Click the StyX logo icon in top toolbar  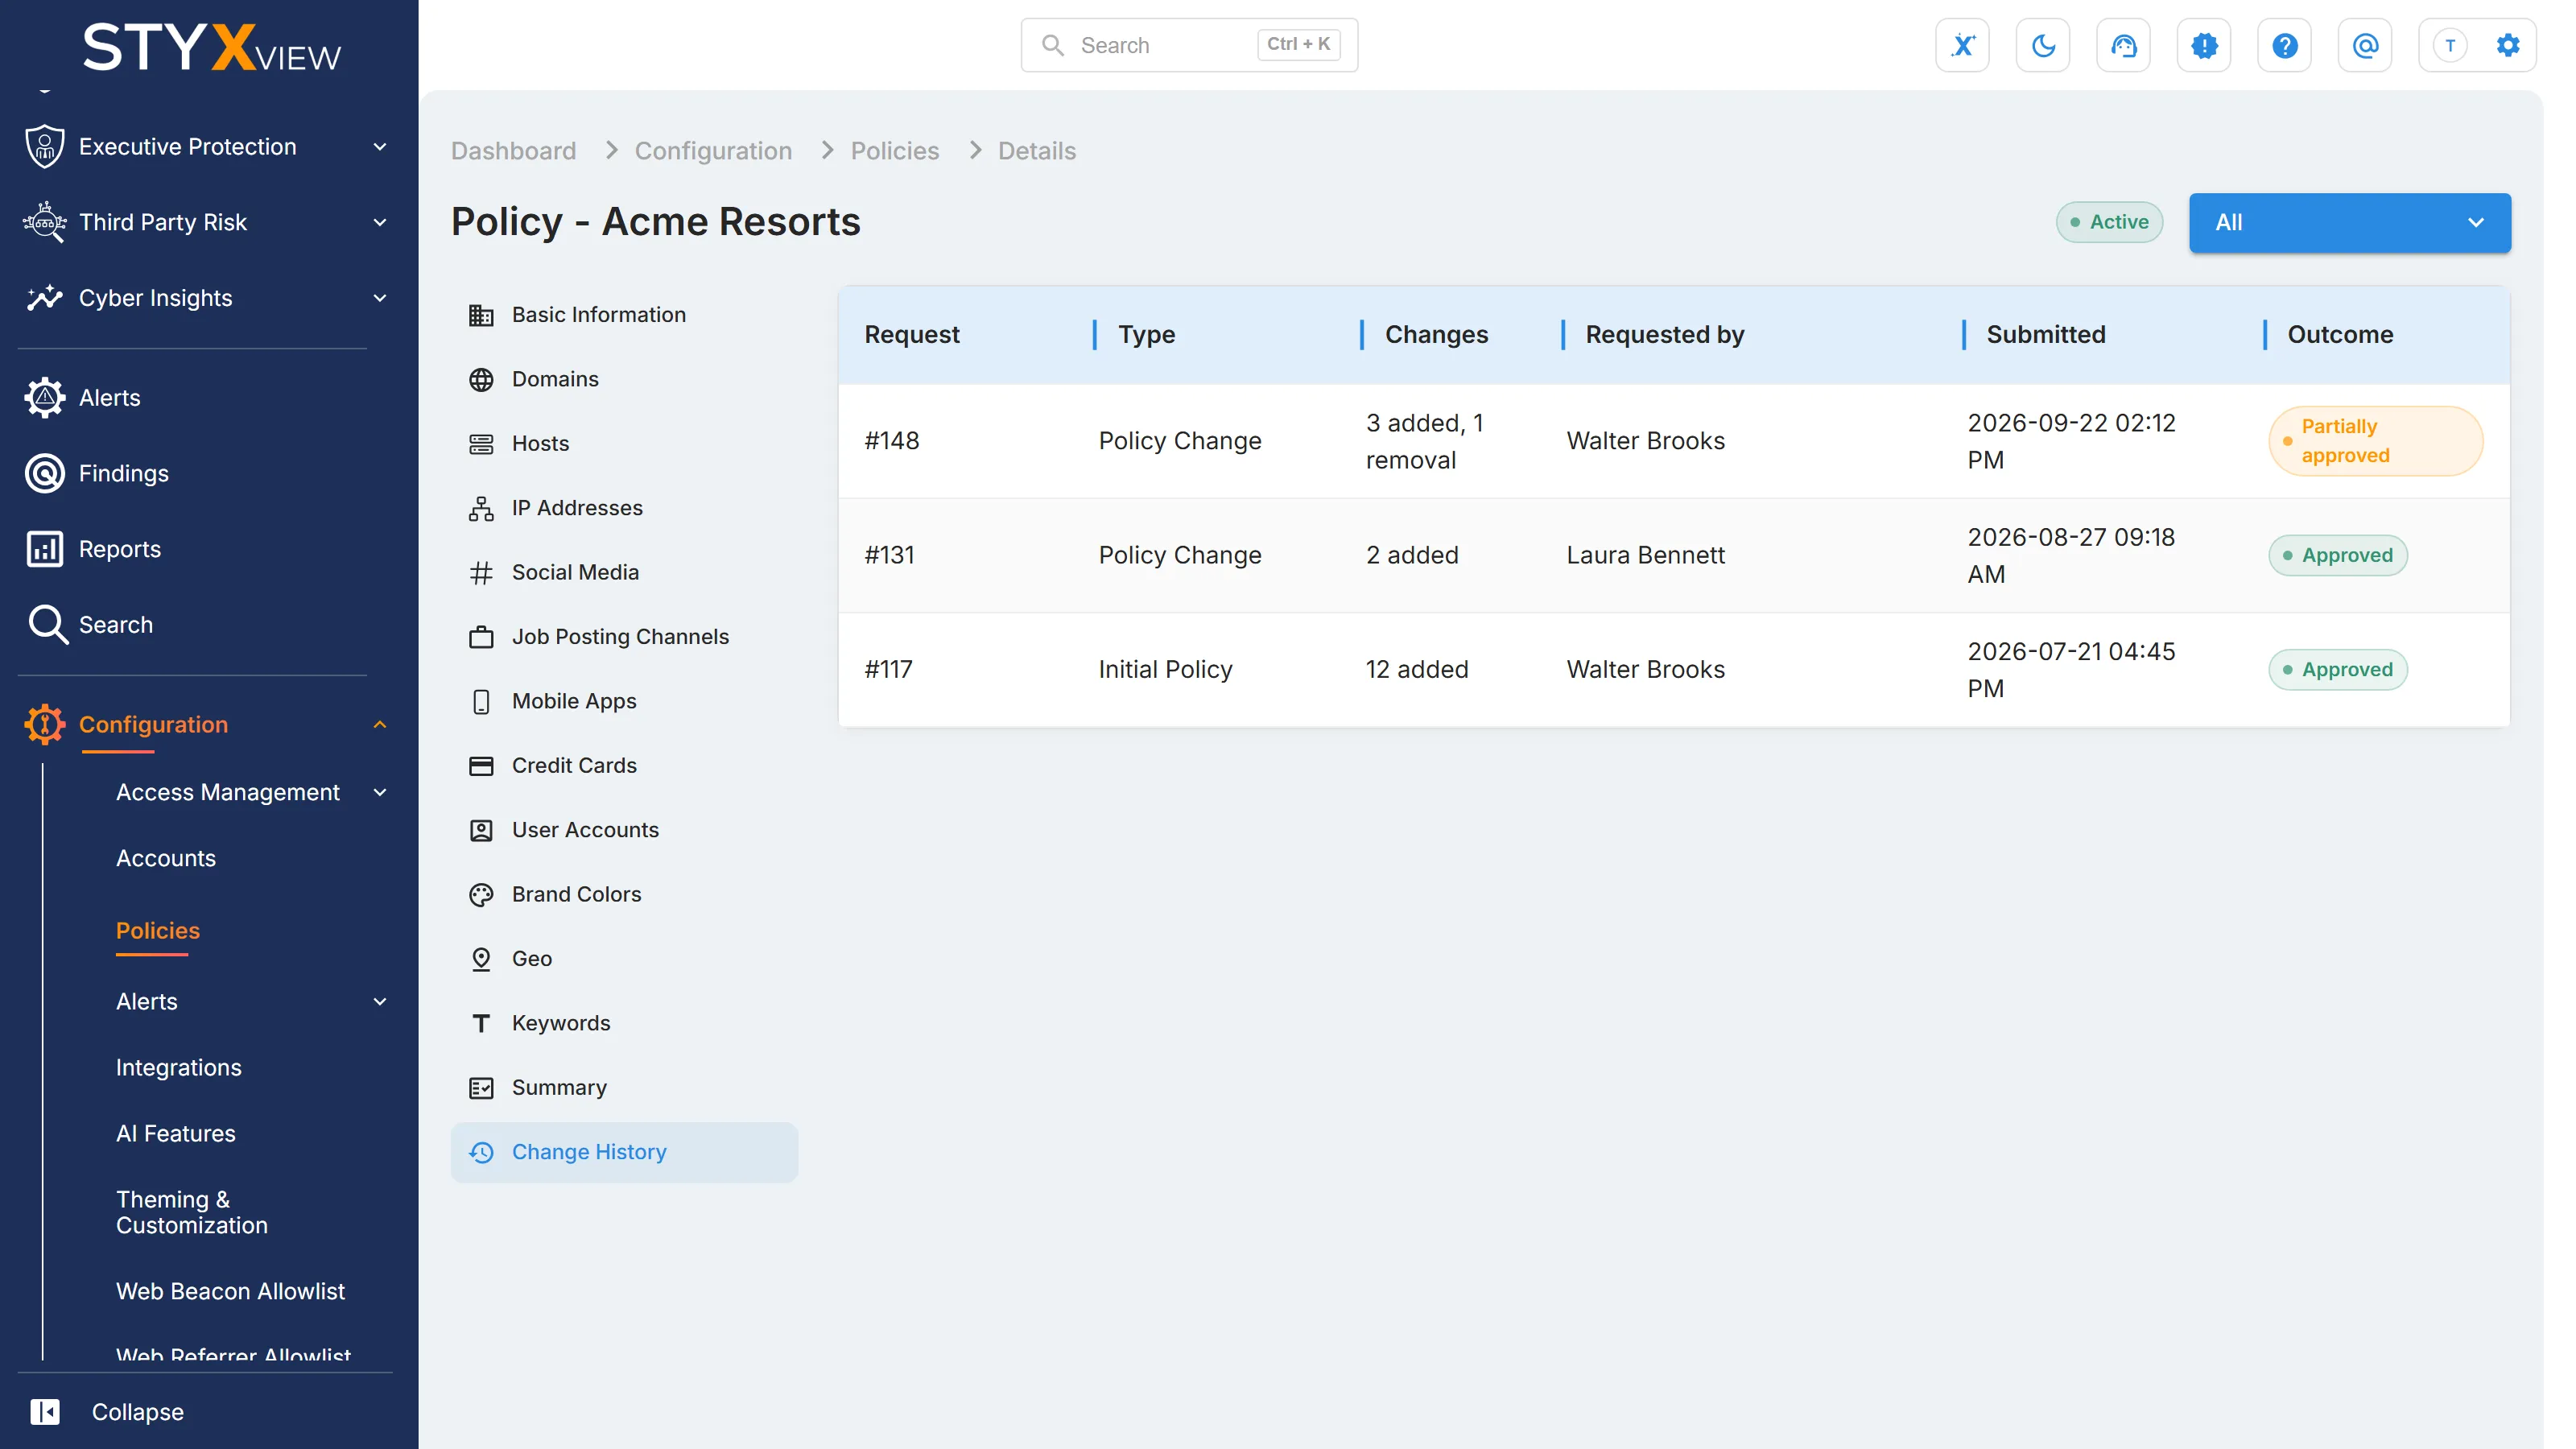(1962, 45)
